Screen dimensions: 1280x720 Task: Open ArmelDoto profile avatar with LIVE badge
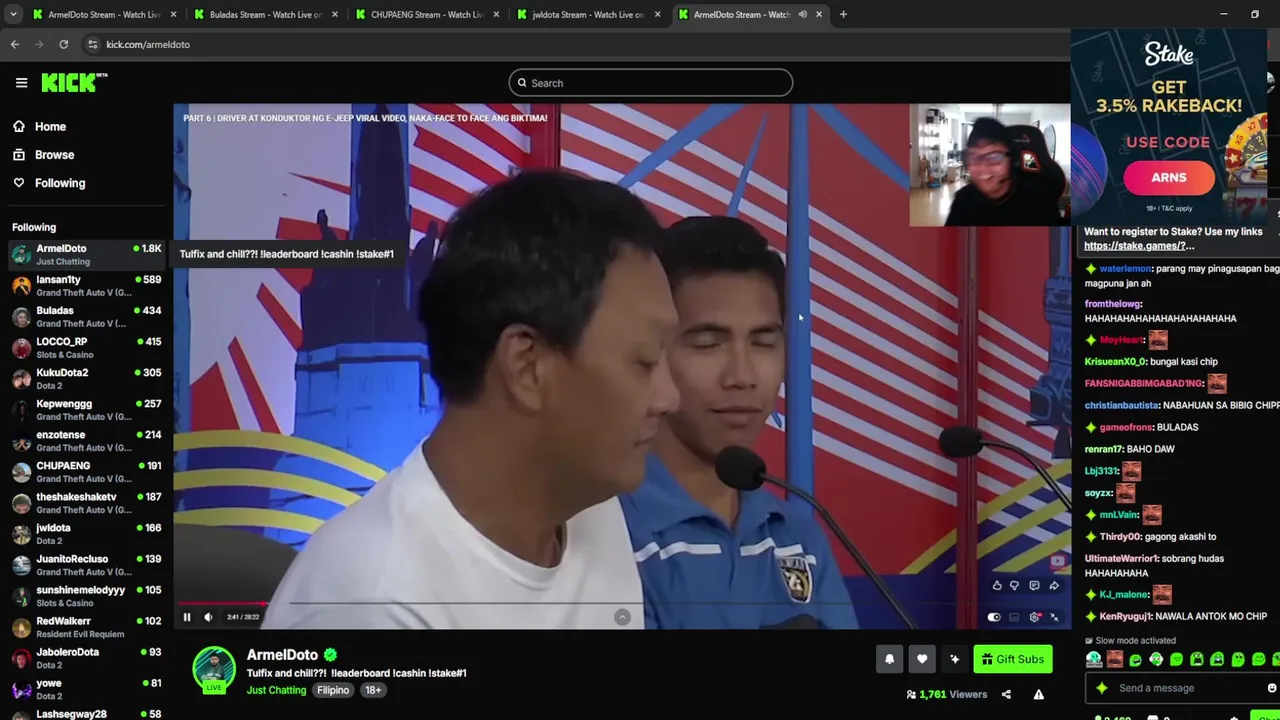coord(214,669)
